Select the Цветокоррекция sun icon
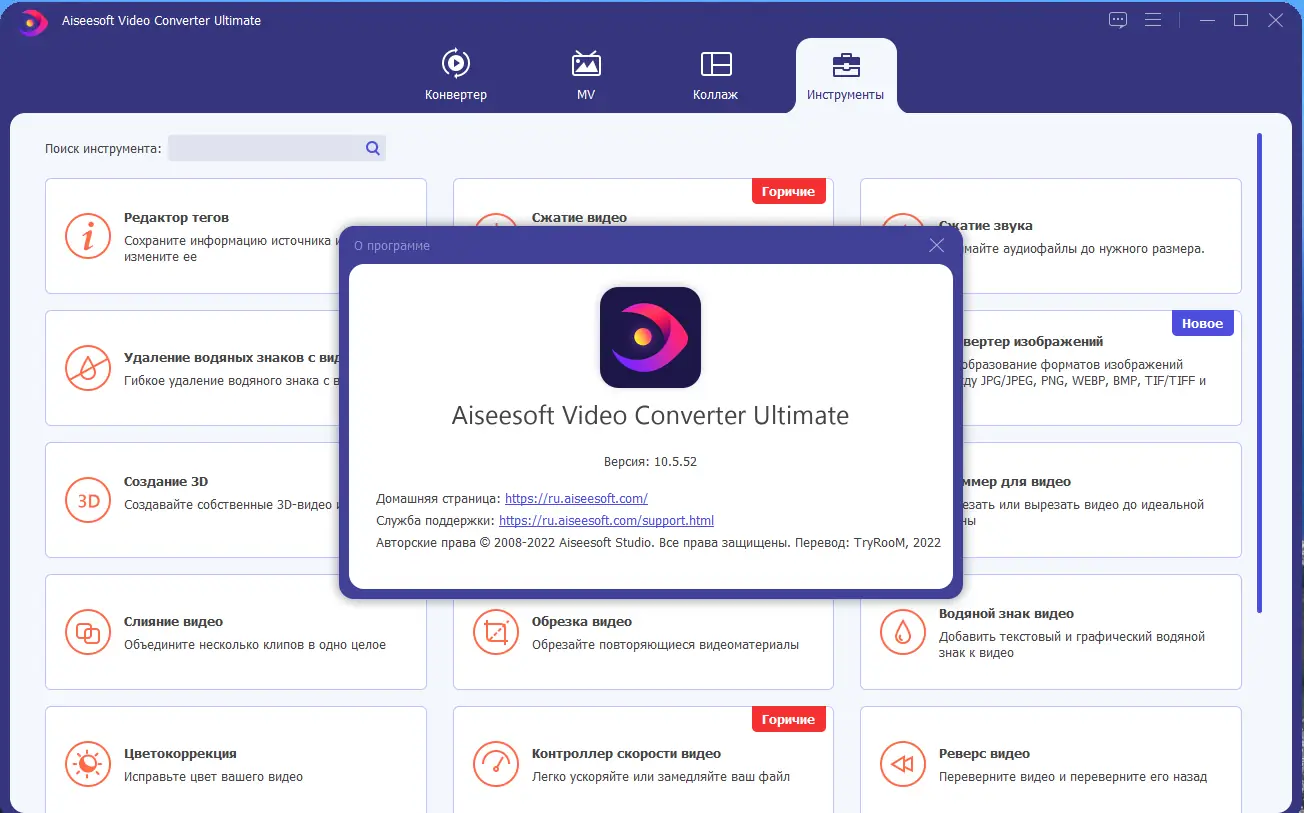The image size is (1304, 813). click(x=88, y=764)
